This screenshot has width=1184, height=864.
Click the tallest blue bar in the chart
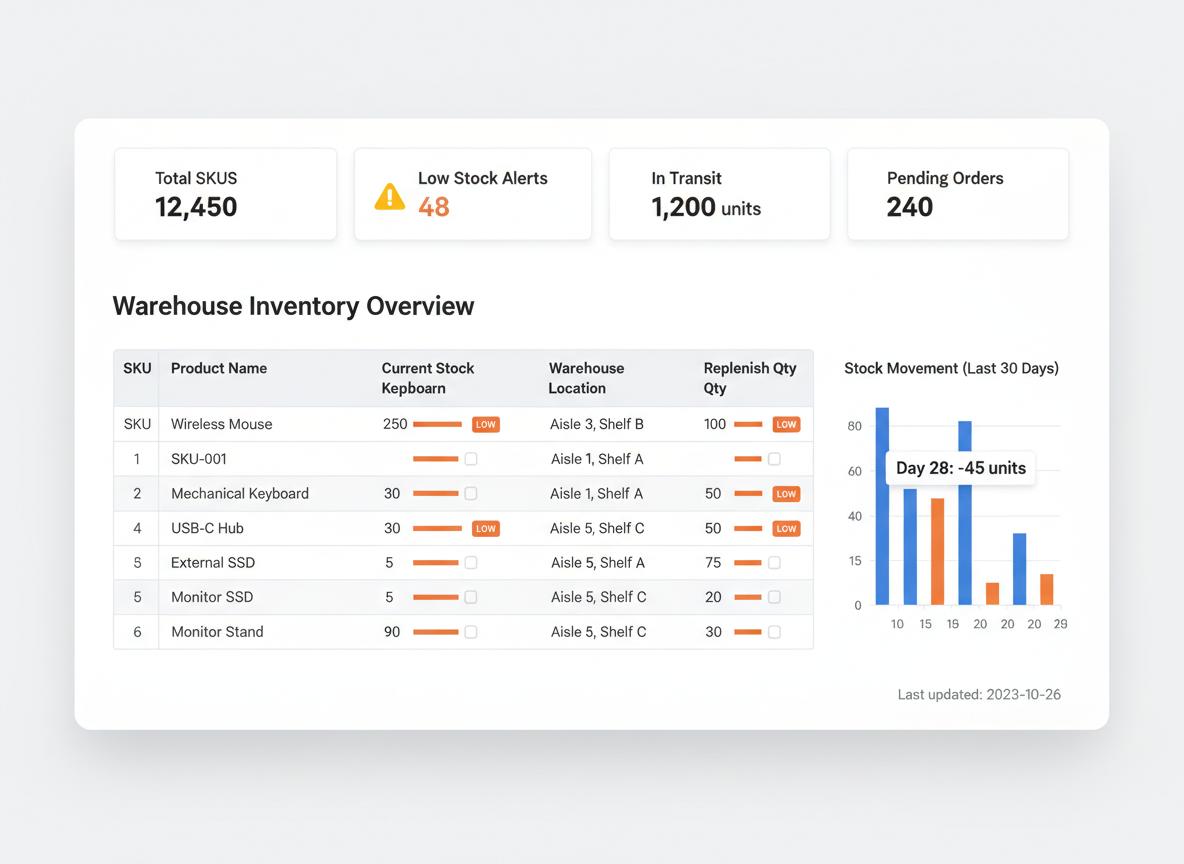(882, 506)
